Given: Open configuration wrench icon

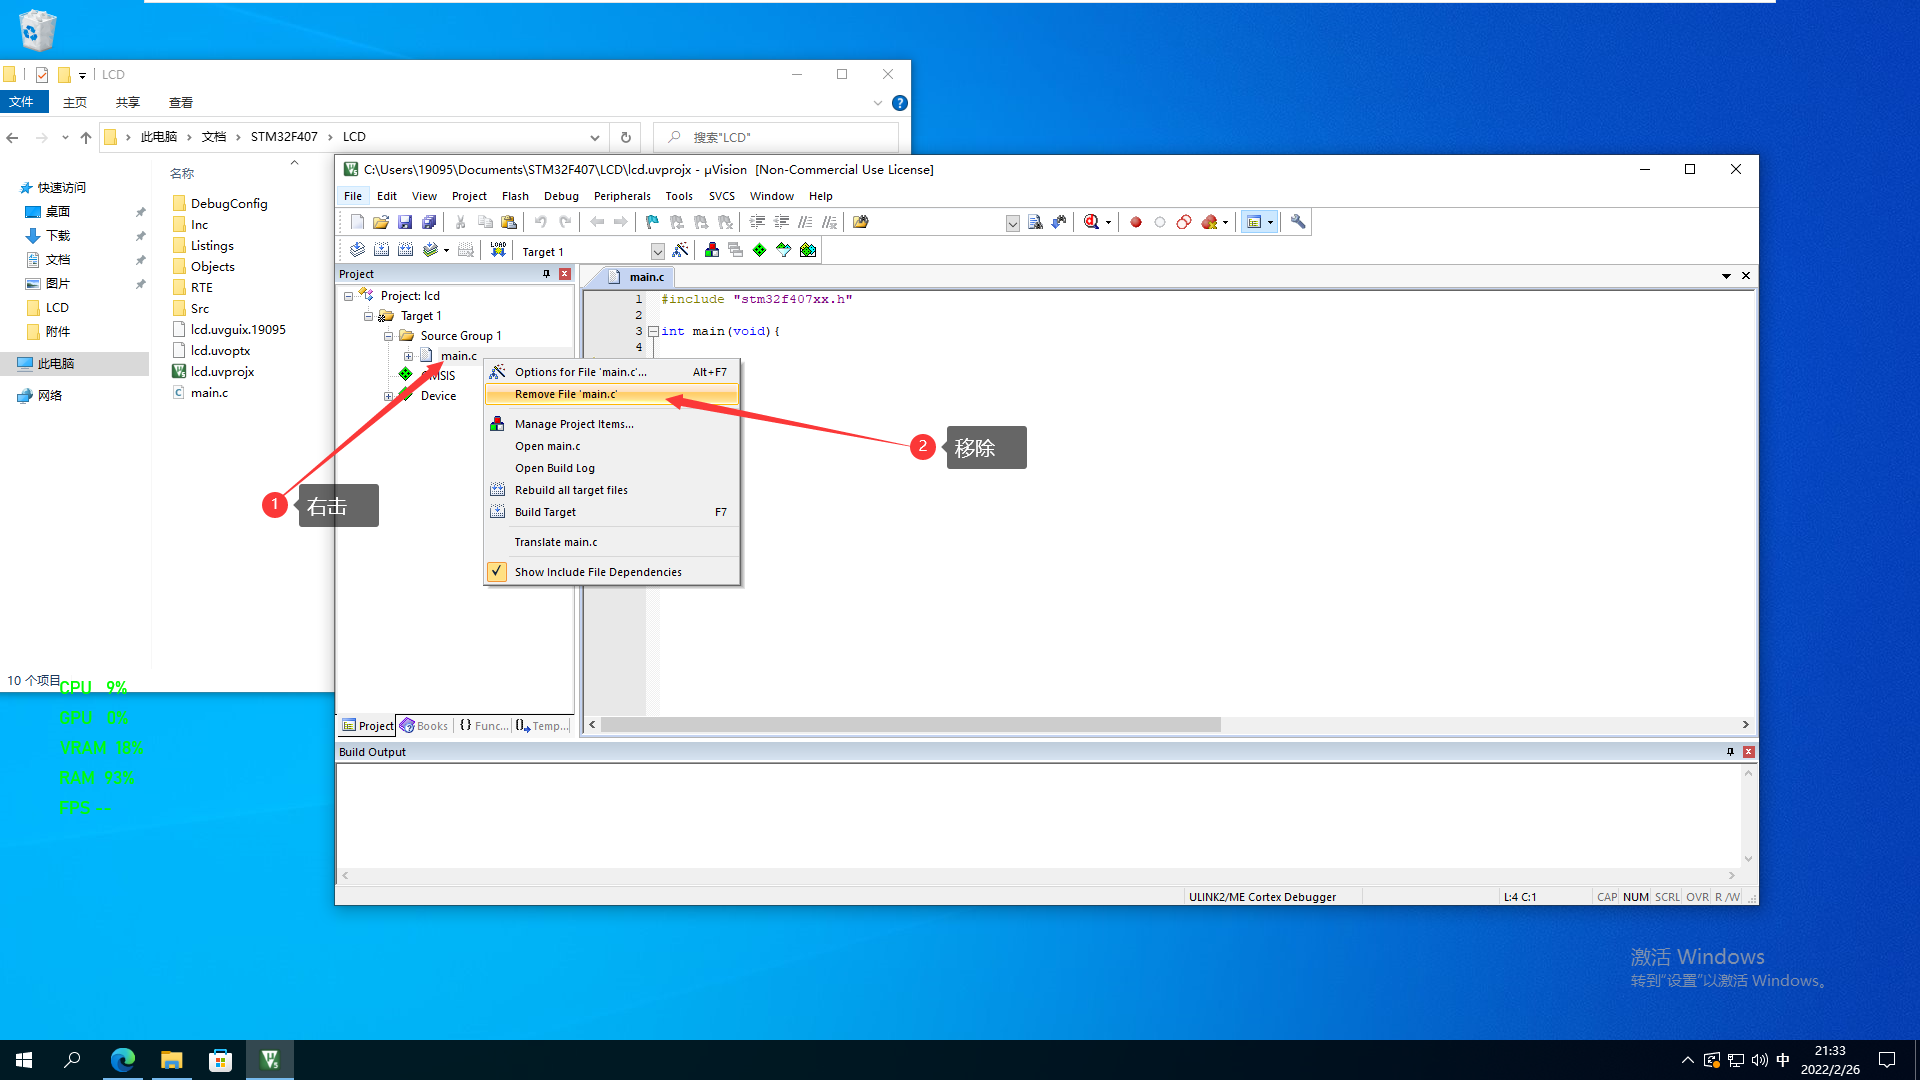Looking at the screenshot, I should pos(1298,222).
